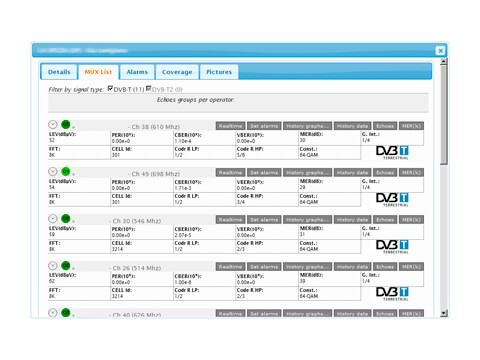Screen dimensions: 480x360
Task: Click DVB-T Terrestrial logo in Ch 30 row
Action: click(392, 246)
